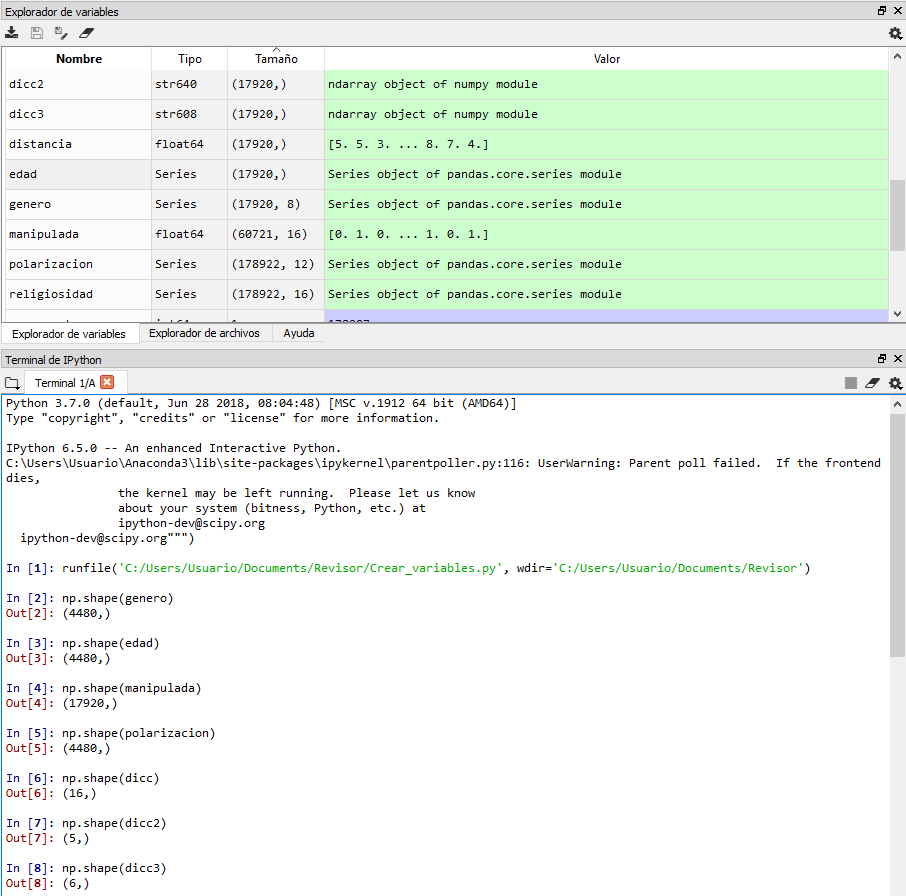Screen dimensions: 906x896
Task: Sort by the Tamaño column header
Action: 276,59
